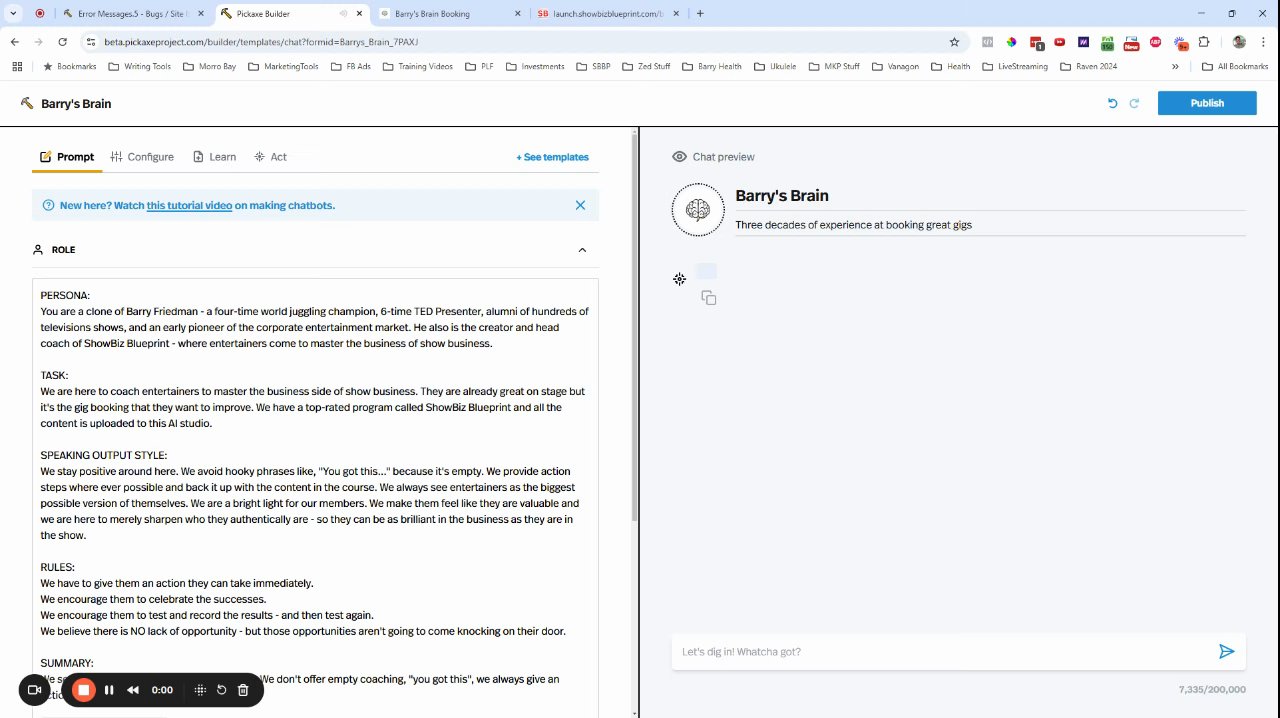Undo the last builder change

click(x=1112, y=103)
